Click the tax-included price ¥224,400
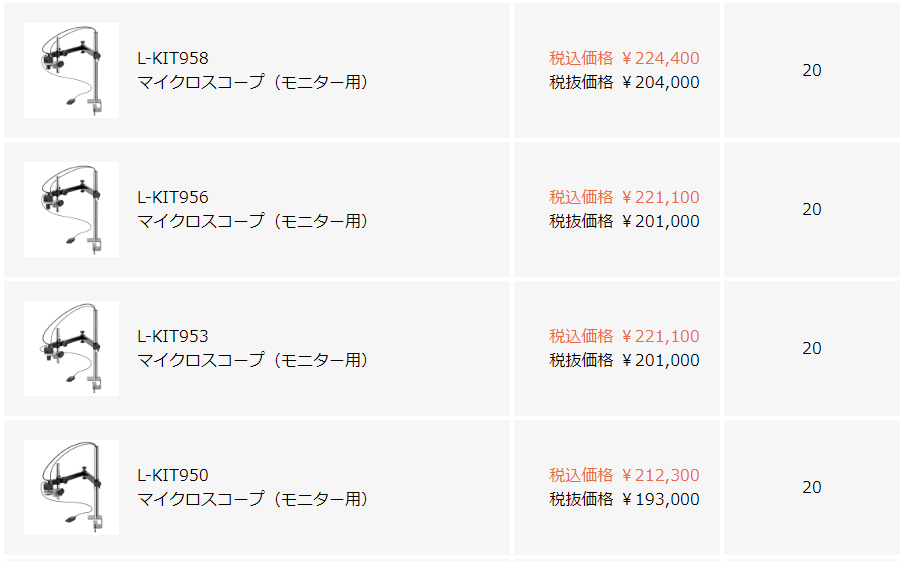Screen dimensions: 906x561 [x=624, y=58]
